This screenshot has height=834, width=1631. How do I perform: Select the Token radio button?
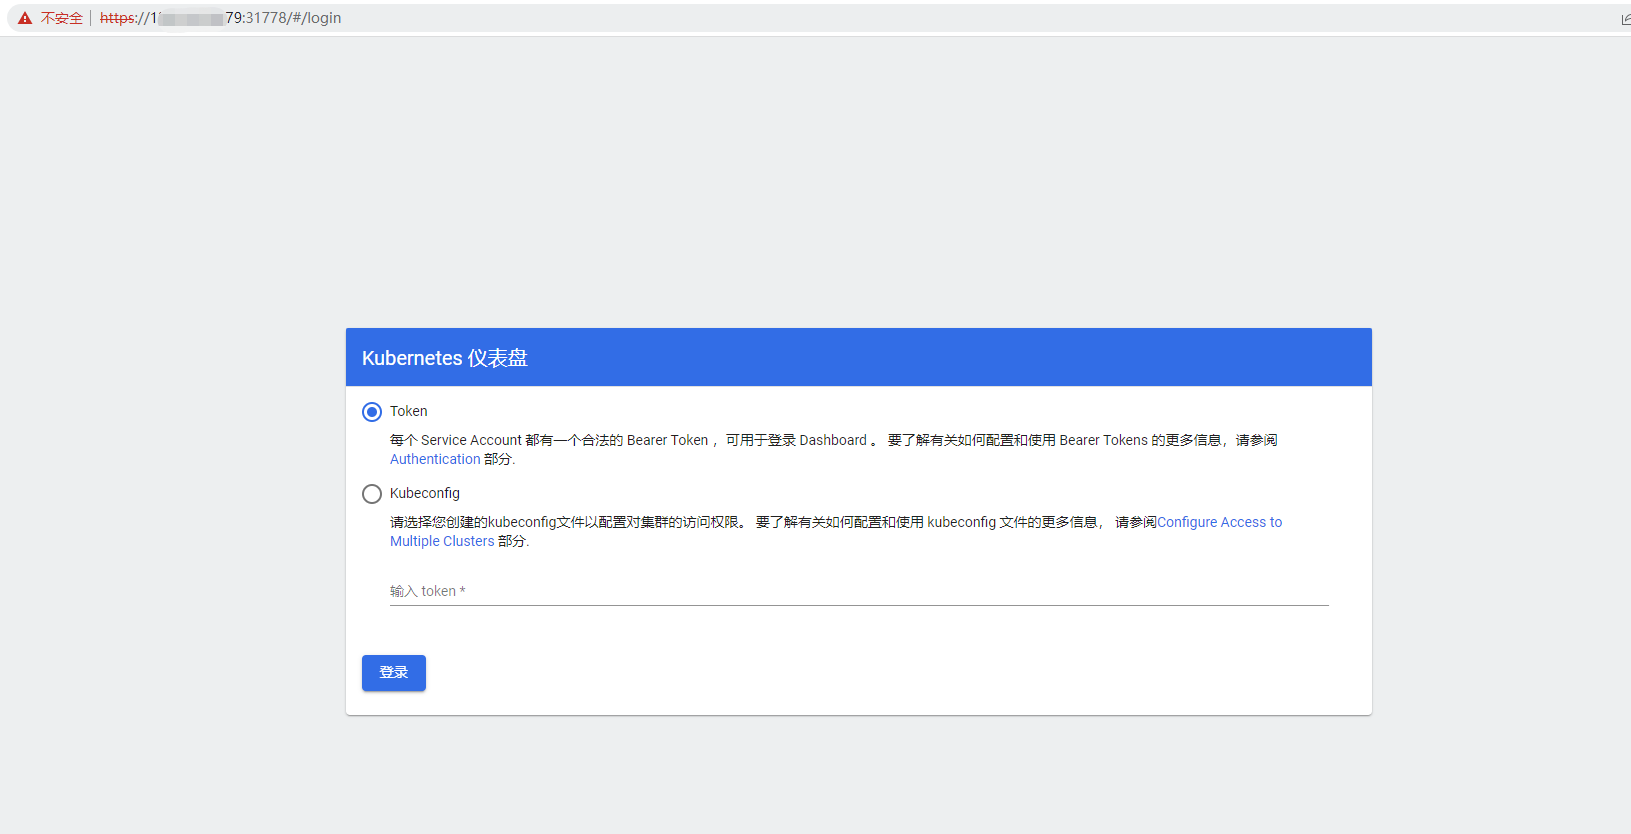tap(372, 412)
